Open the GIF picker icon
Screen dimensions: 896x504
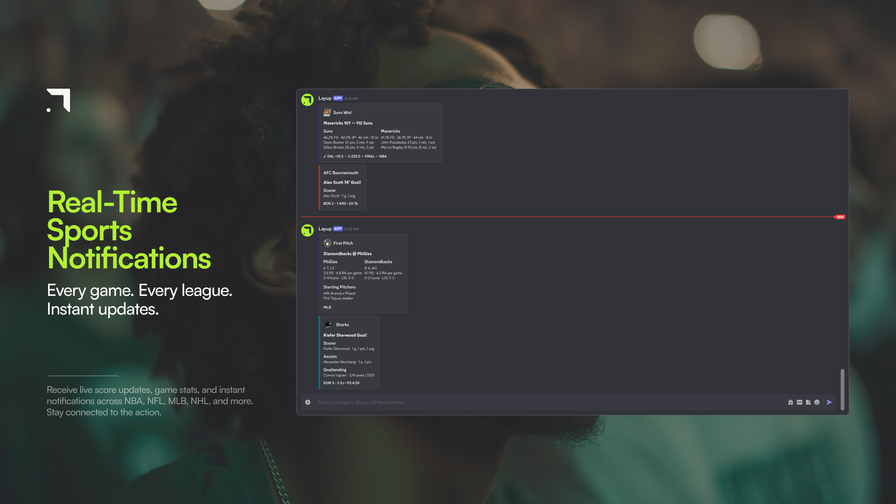pyautogui.click(x=799, y=402)
